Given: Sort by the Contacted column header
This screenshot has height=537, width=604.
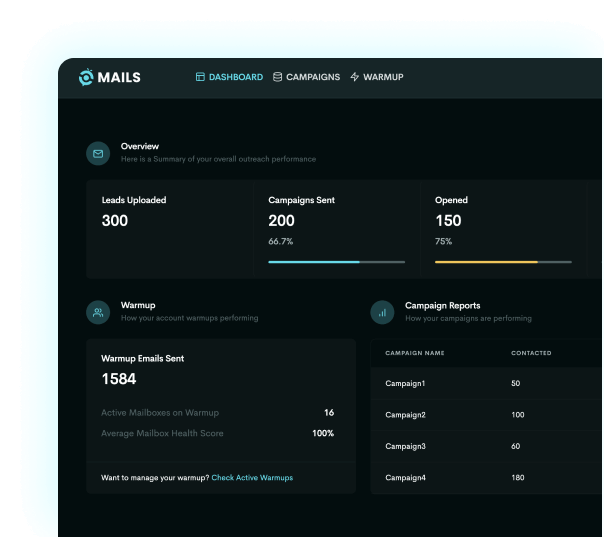Looking at the screenshot, I should 531,353.
